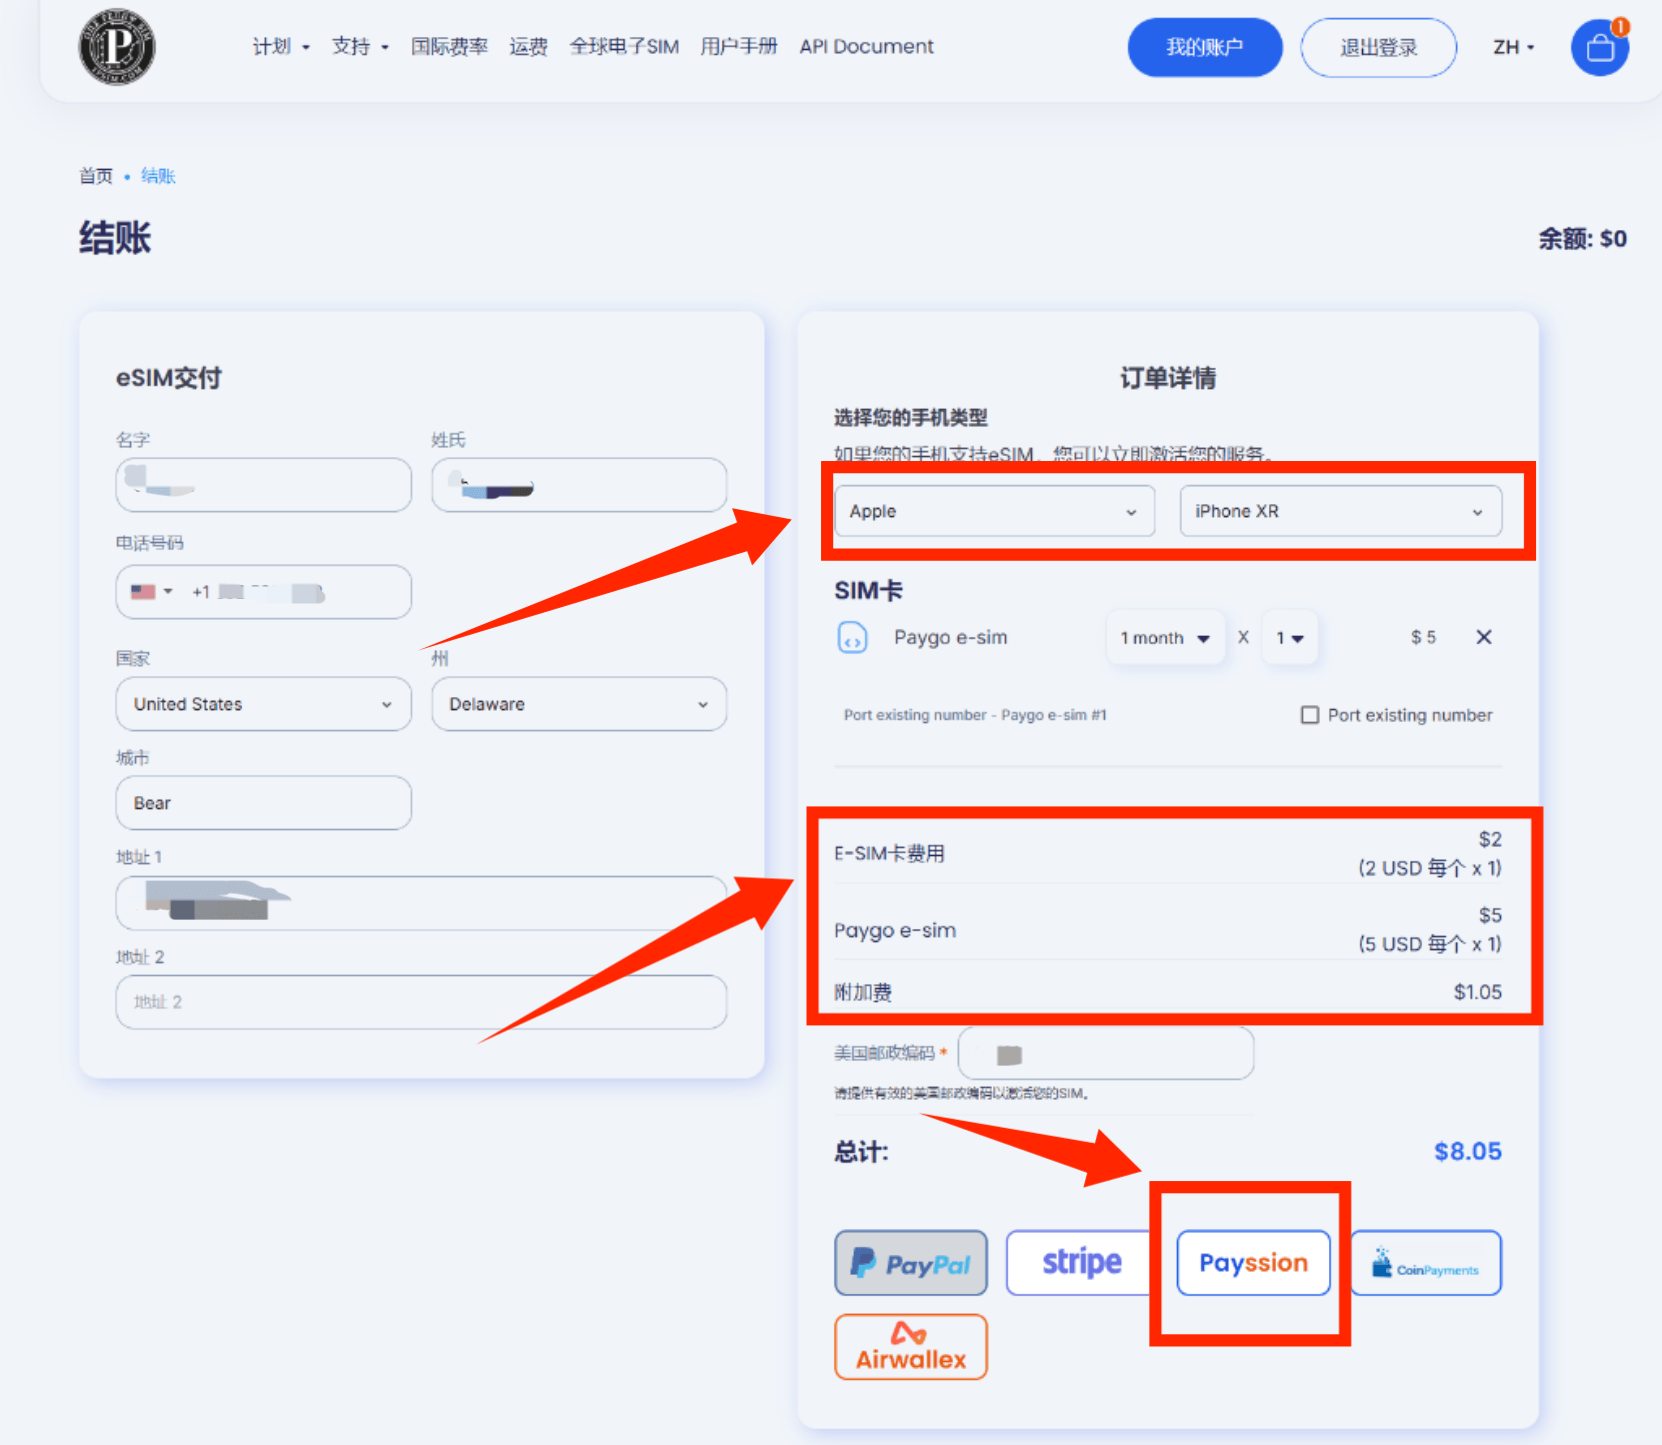Choose the CoinPayments payment option
The width and height of the screenshot is (1662, 1445).
pos(1426,1263)
